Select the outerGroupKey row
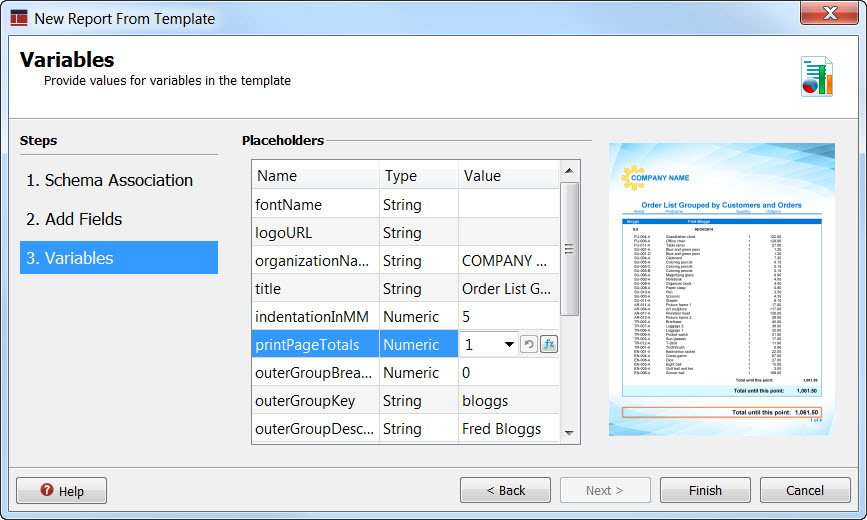The width and height of the screenshot is (867, 520). tap(315, 401)
